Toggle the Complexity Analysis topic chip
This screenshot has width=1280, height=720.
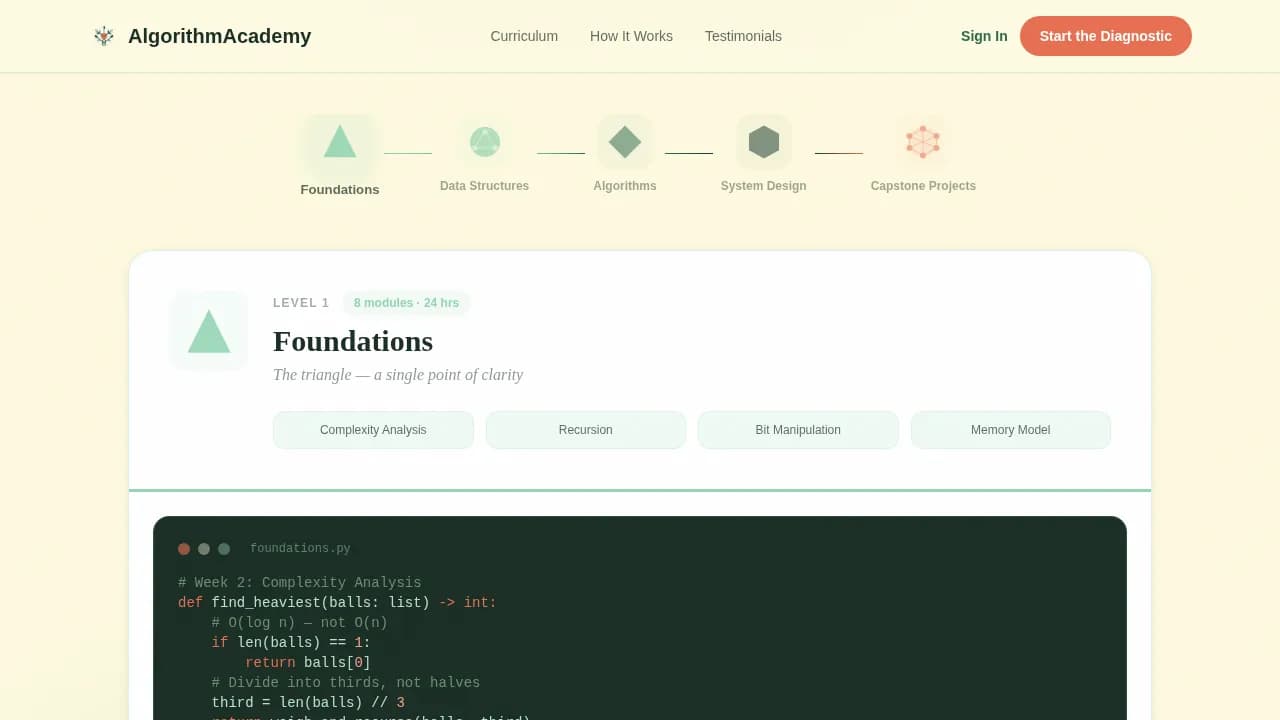(373, 429)
